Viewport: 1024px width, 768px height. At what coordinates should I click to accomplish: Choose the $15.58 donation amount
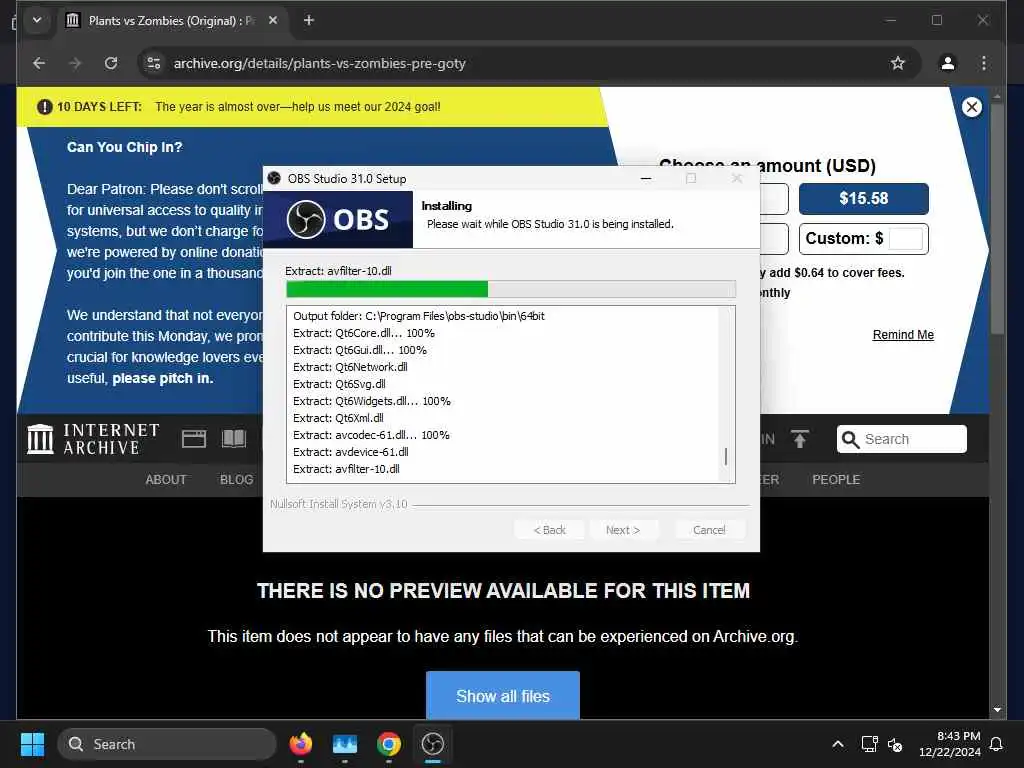(x=863, y=199)
